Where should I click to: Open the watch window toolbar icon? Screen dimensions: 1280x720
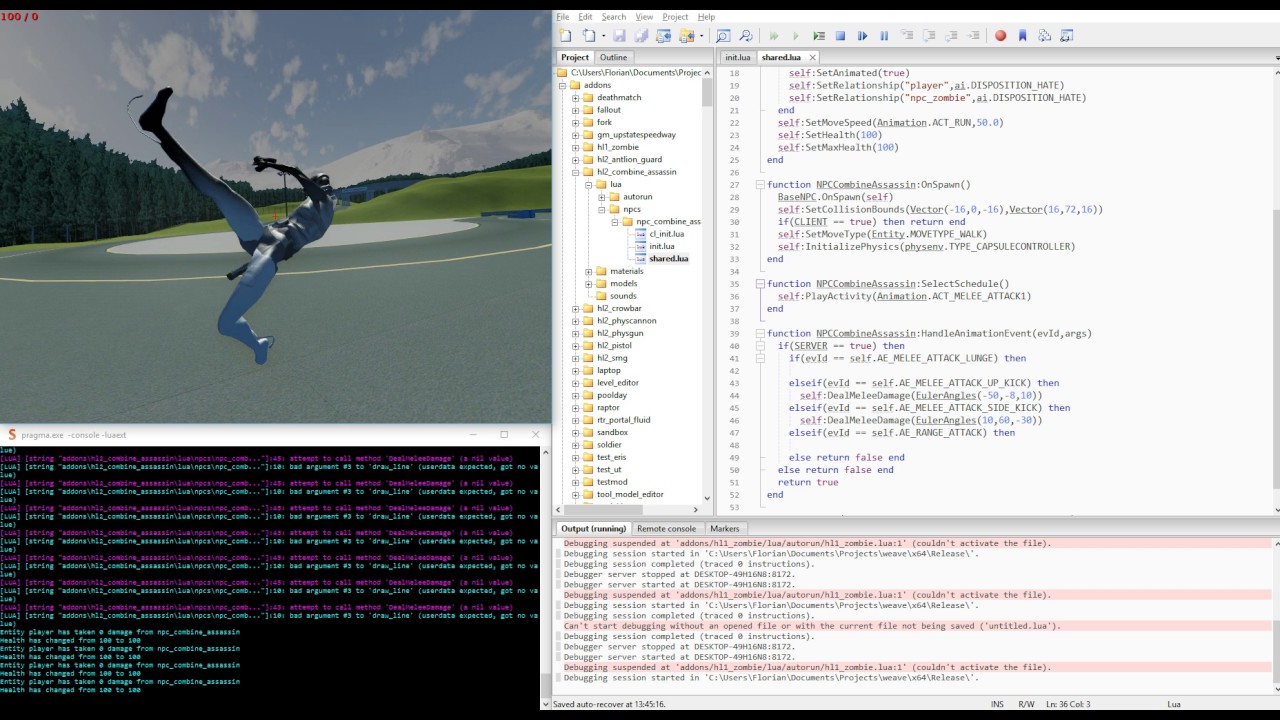point(1066,36)
